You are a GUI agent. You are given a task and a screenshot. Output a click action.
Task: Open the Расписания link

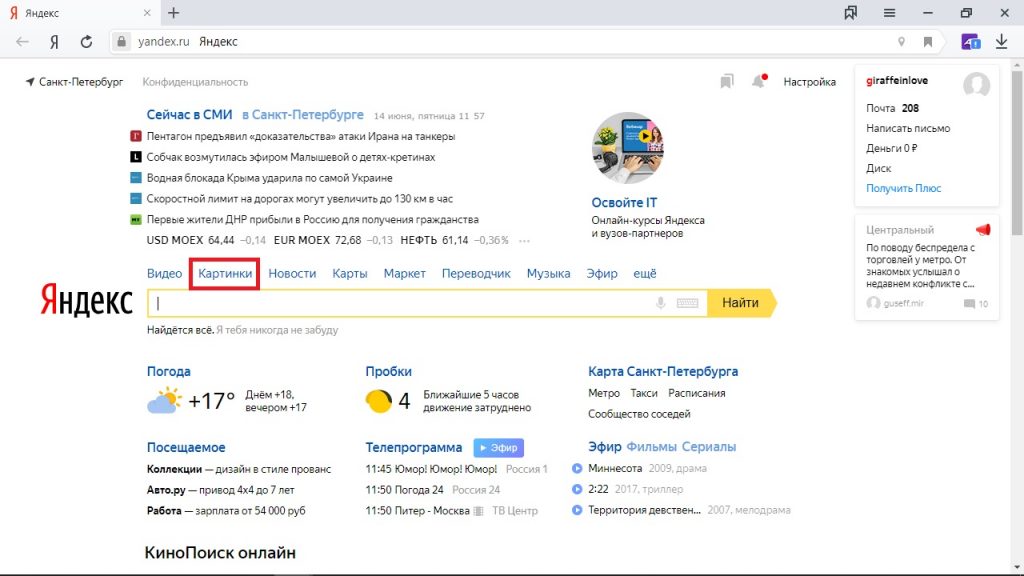point(697,393)
